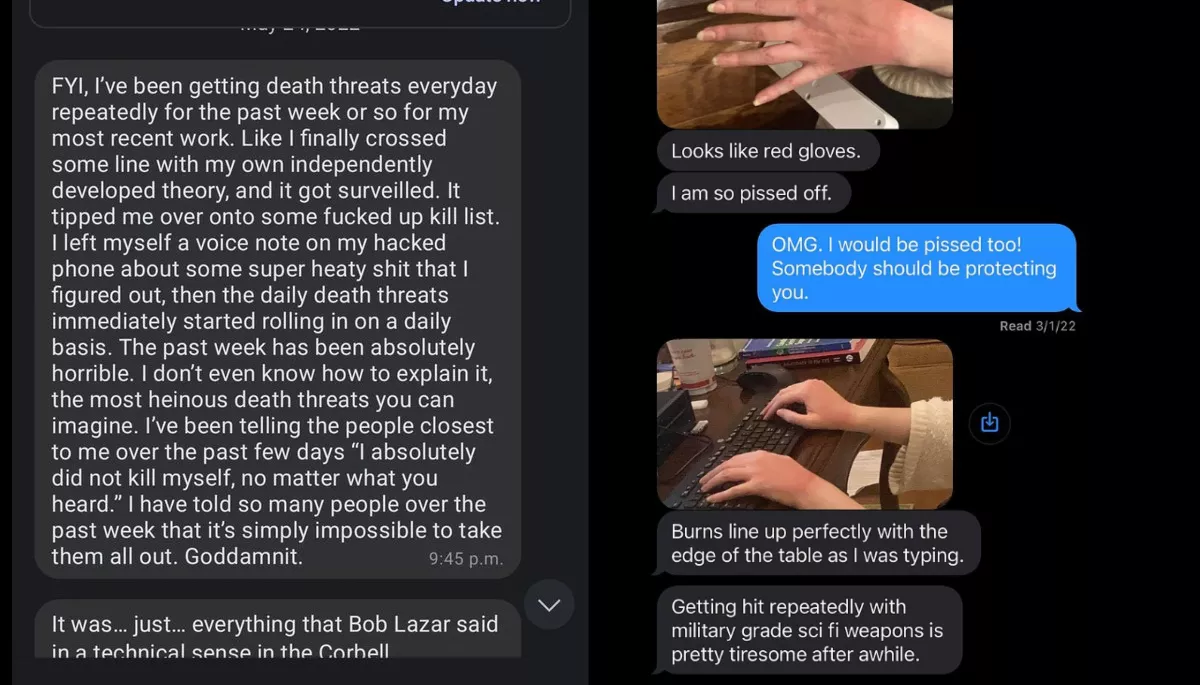Open the hand on wooden table photo
Screen dimensions: 1200x685
click(x=804, y=64)
